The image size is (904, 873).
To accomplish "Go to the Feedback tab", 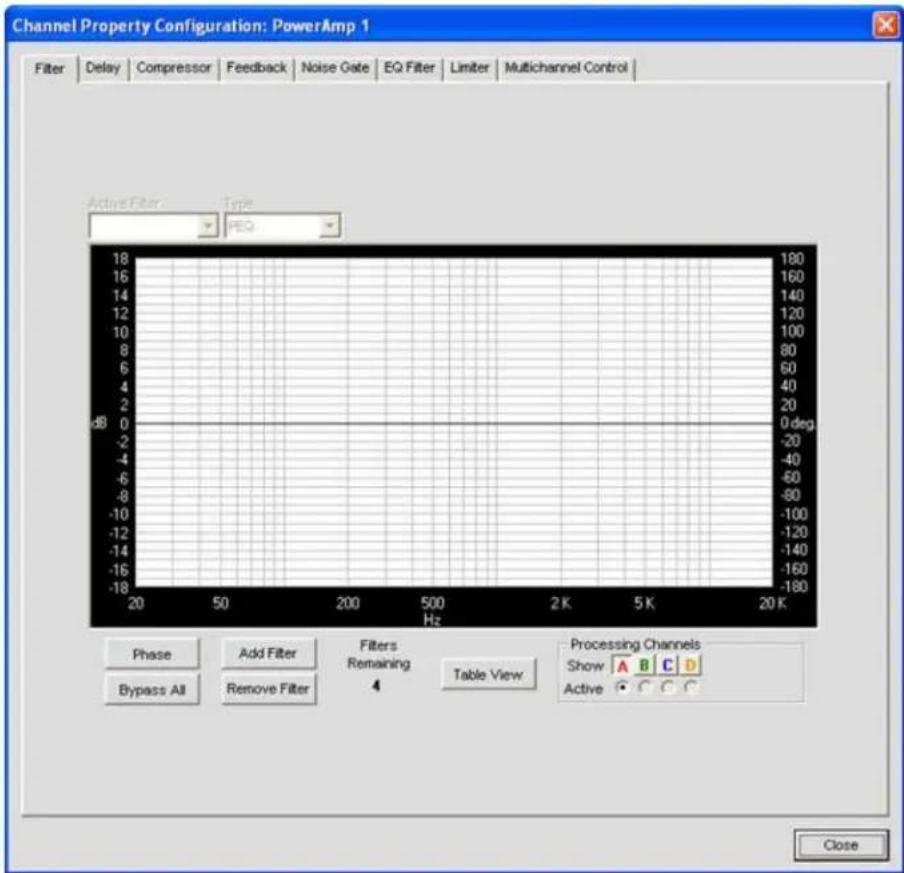I will point(256,68).
